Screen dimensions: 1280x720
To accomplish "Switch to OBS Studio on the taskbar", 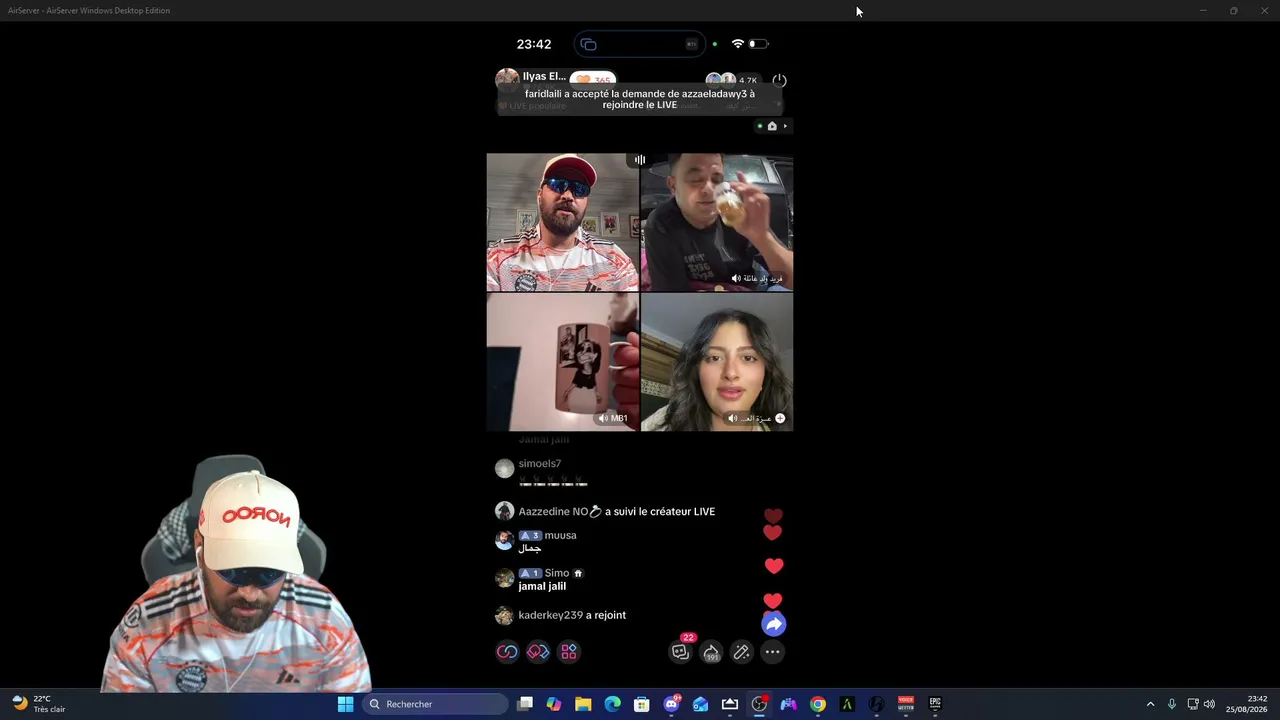I will click(760, 704).
